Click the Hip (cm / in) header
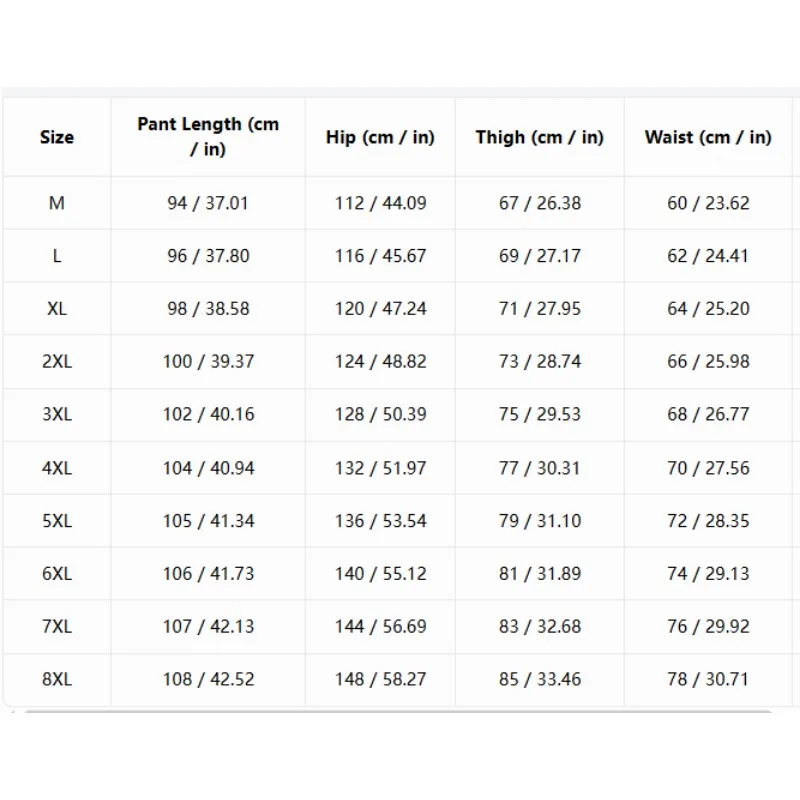Screen dimensions: 800x800 pyautogui.click(x=380, y=137)
